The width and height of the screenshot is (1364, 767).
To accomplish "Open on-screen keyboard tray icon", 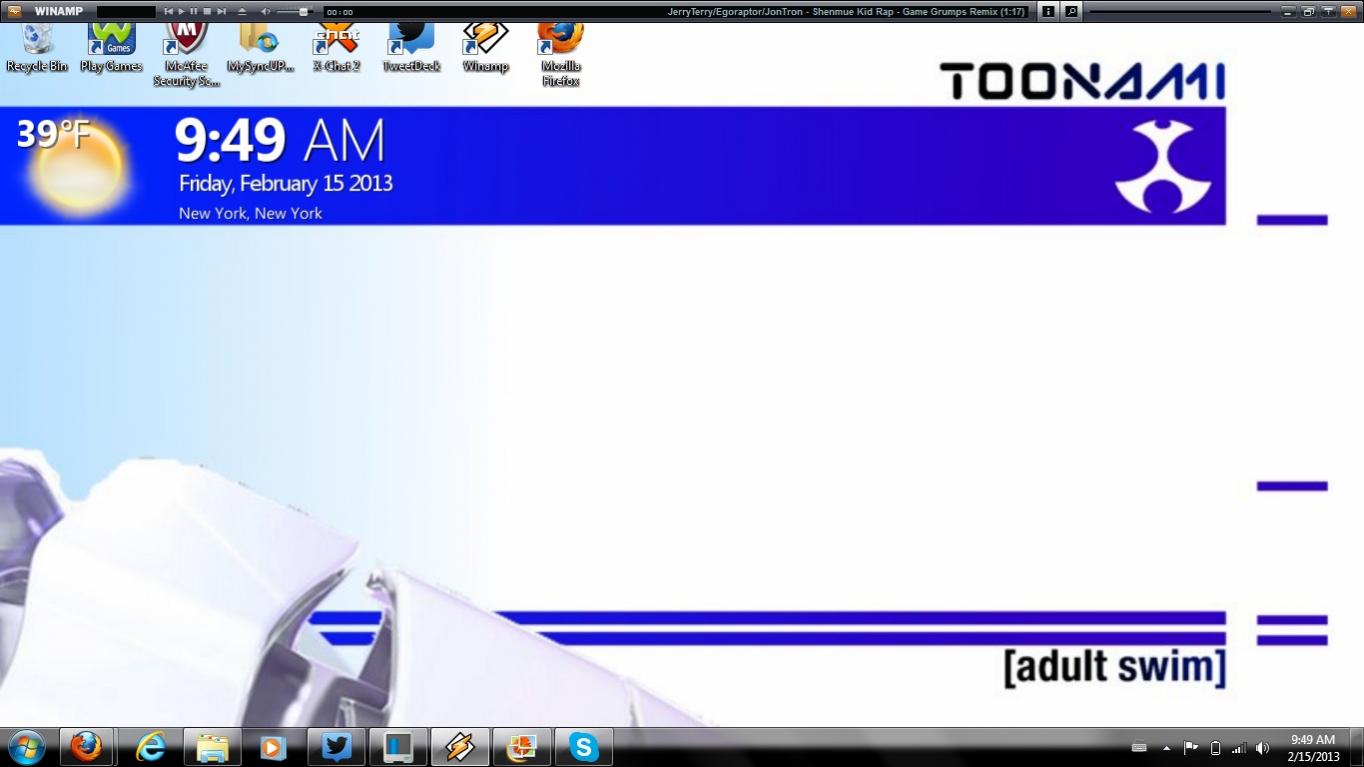I will [1138, 748].
